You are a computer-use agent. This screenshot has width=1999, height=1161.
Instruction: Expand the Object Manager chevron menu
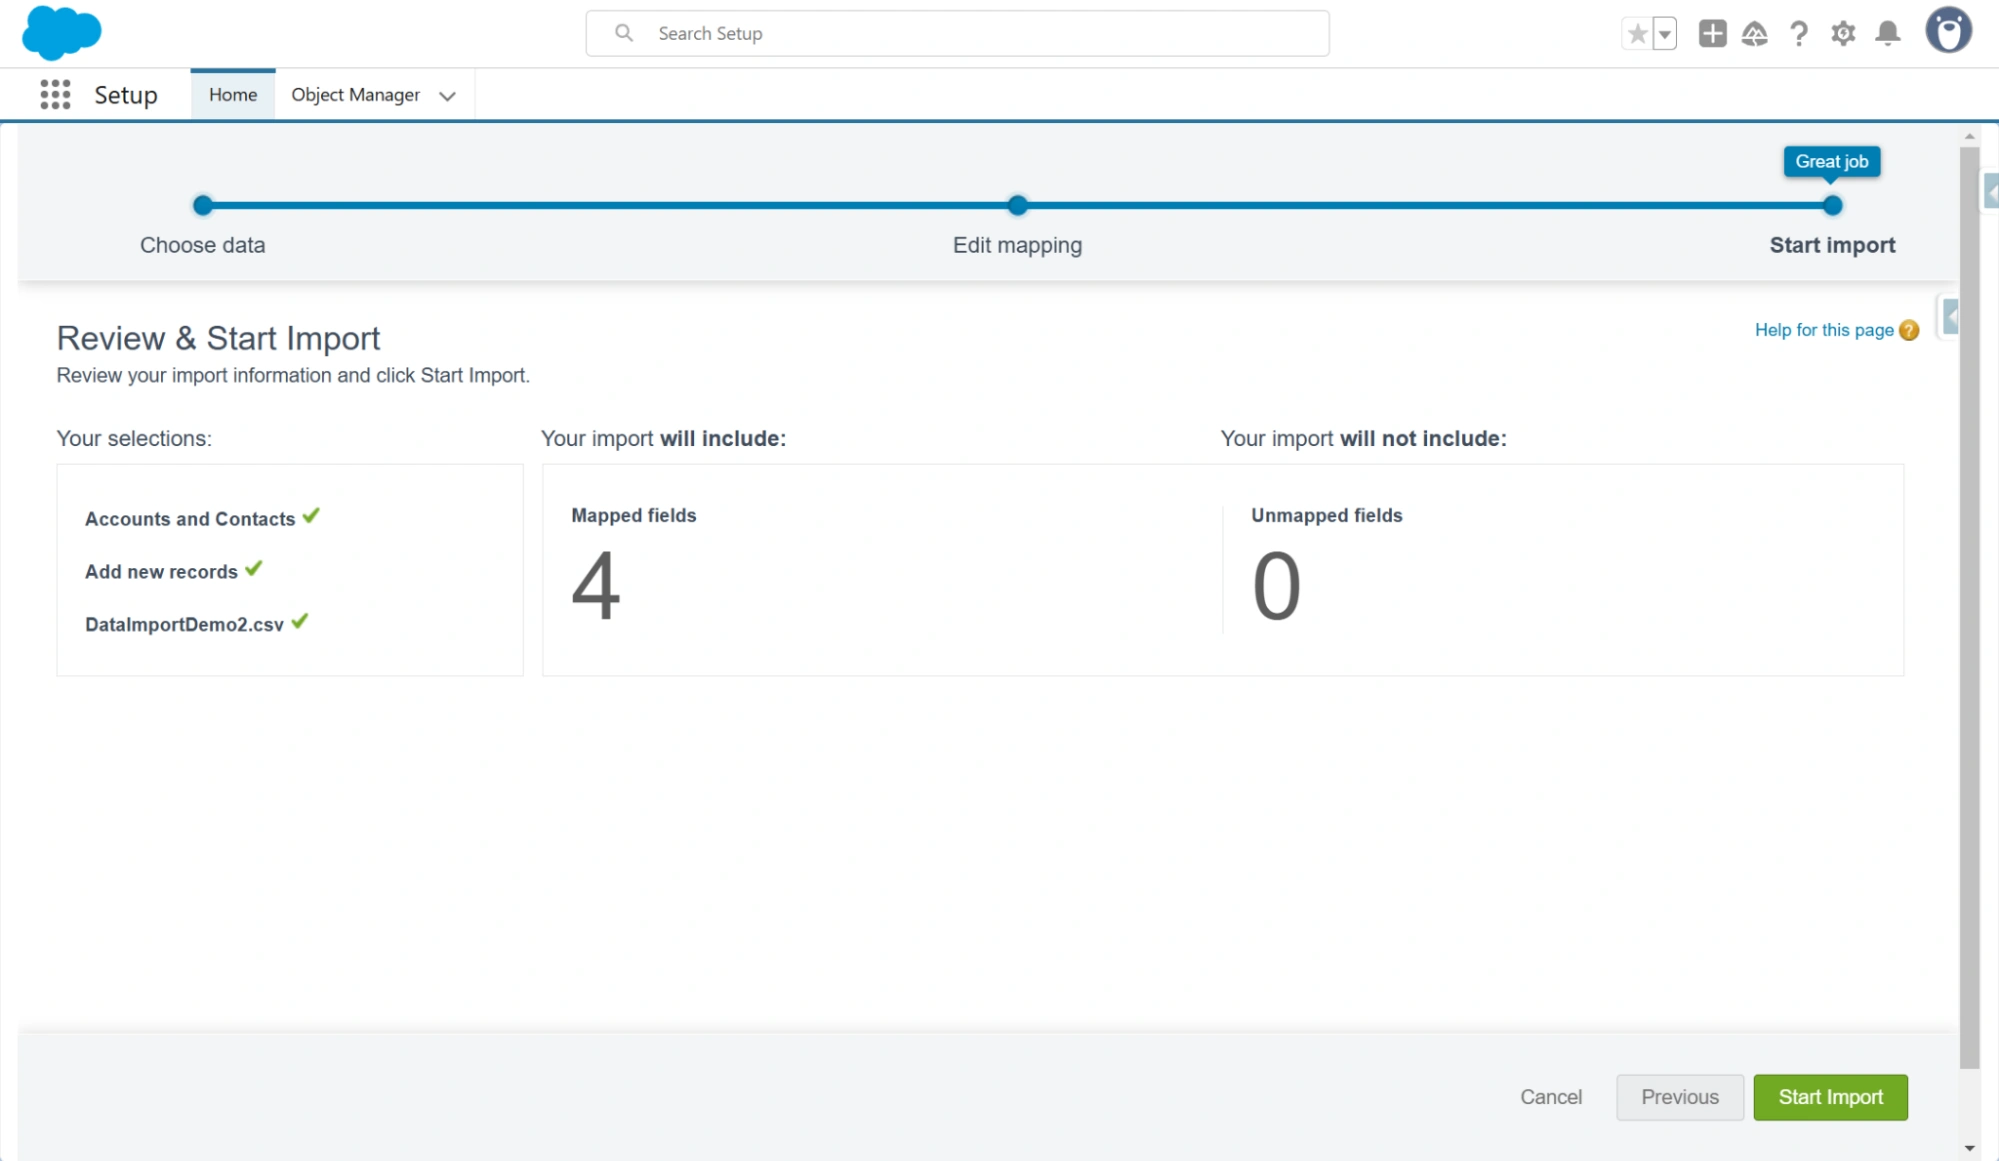pos(447,96)
